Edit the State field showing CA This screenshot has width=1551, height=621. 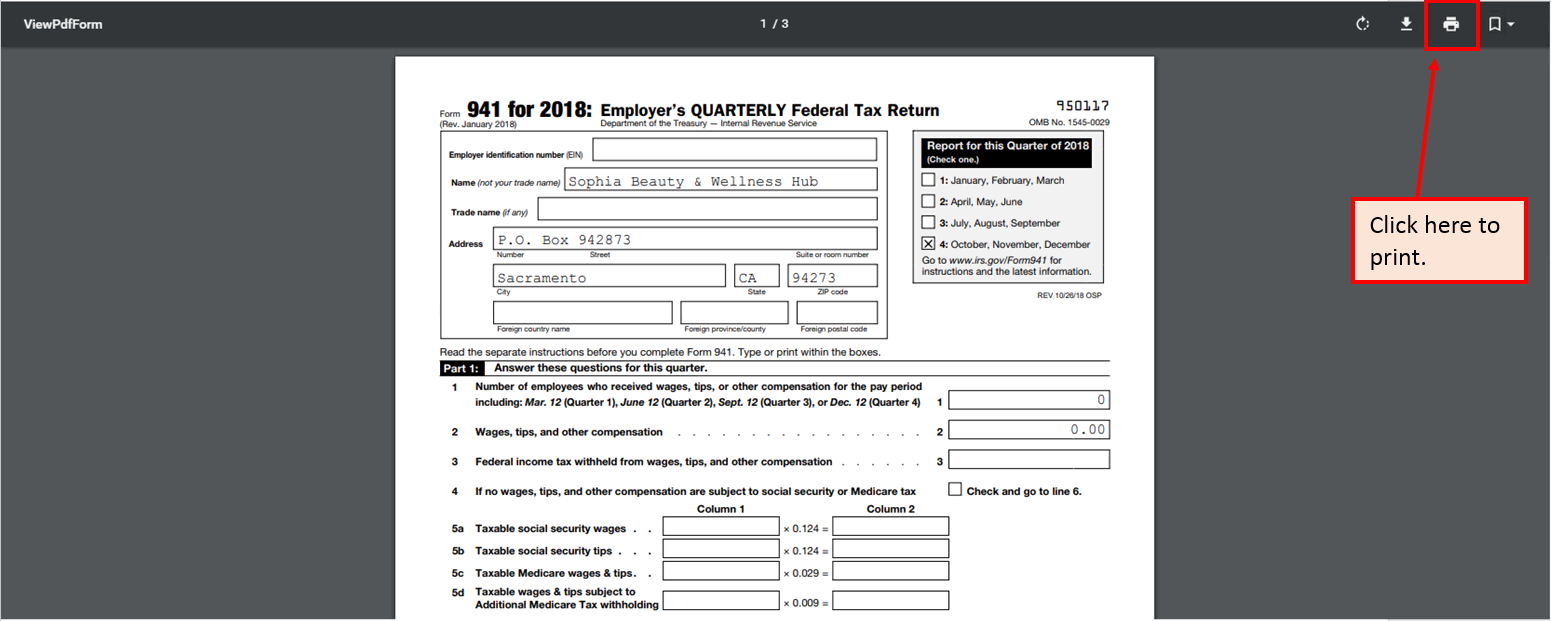(x=757, y=276)
